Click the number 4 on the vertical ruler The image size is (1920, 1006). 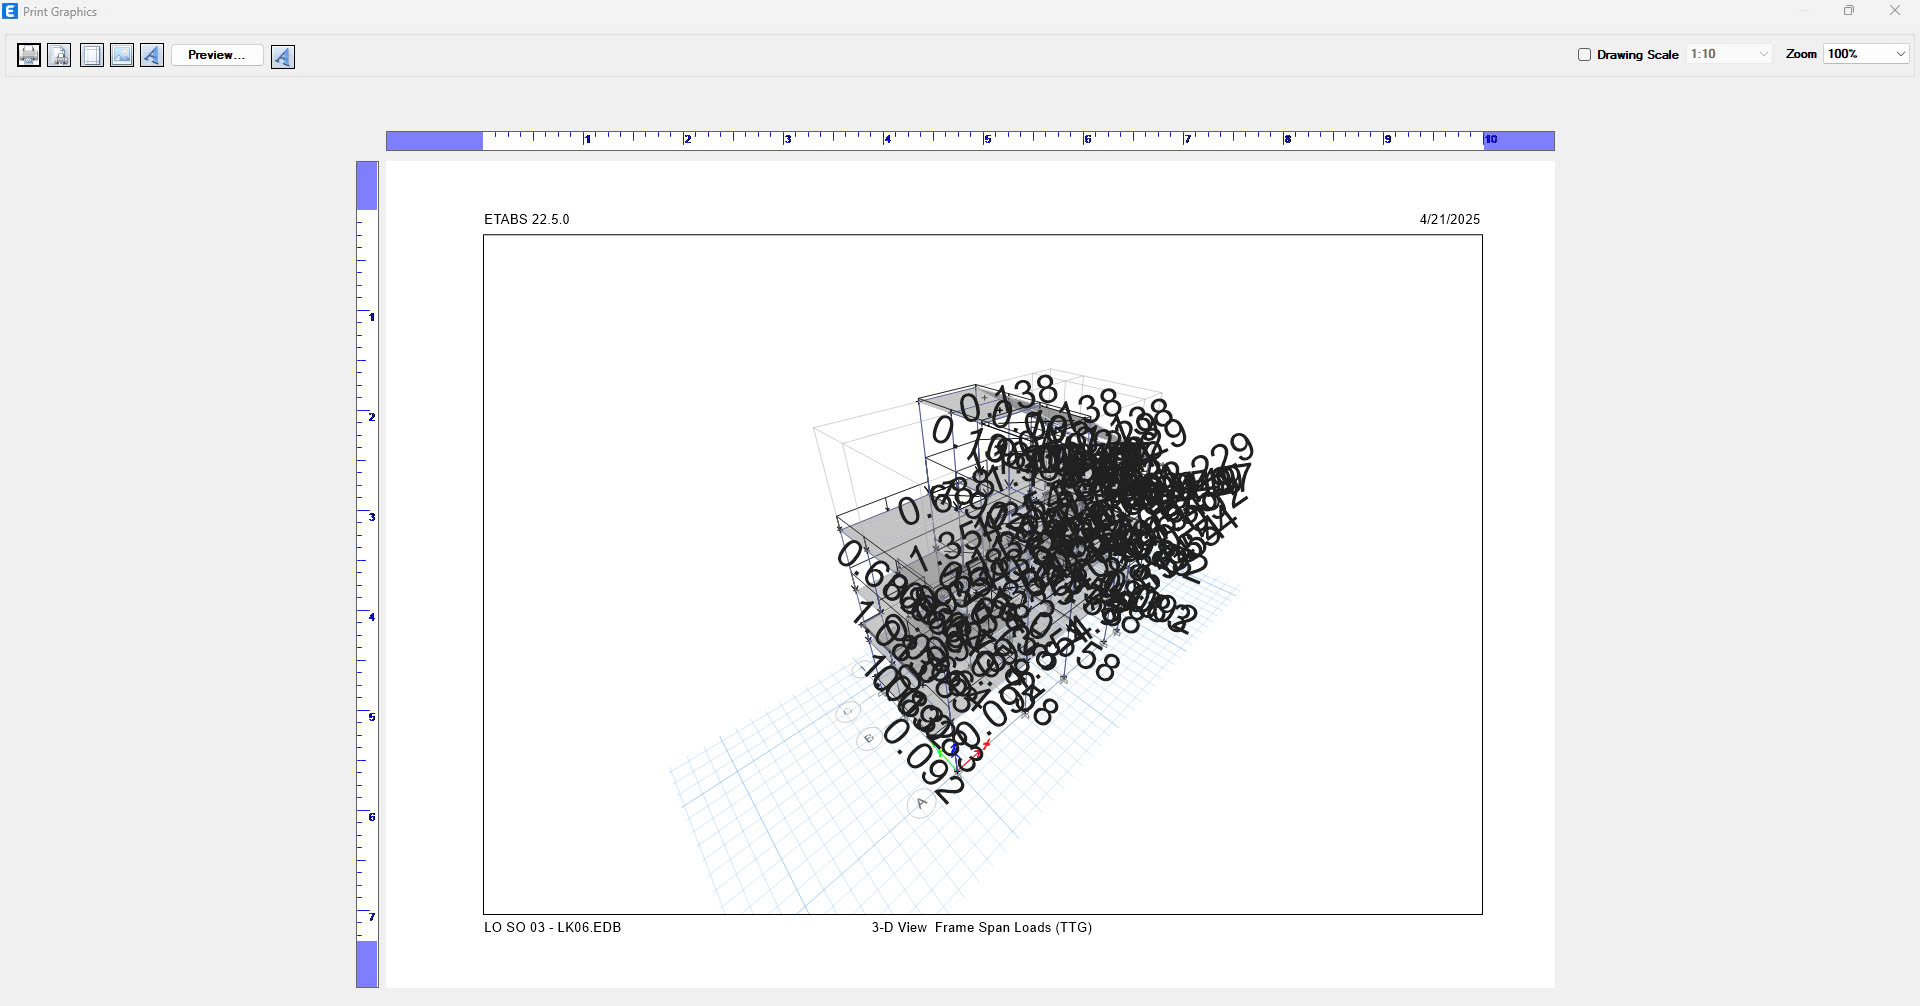coord(372,617)
